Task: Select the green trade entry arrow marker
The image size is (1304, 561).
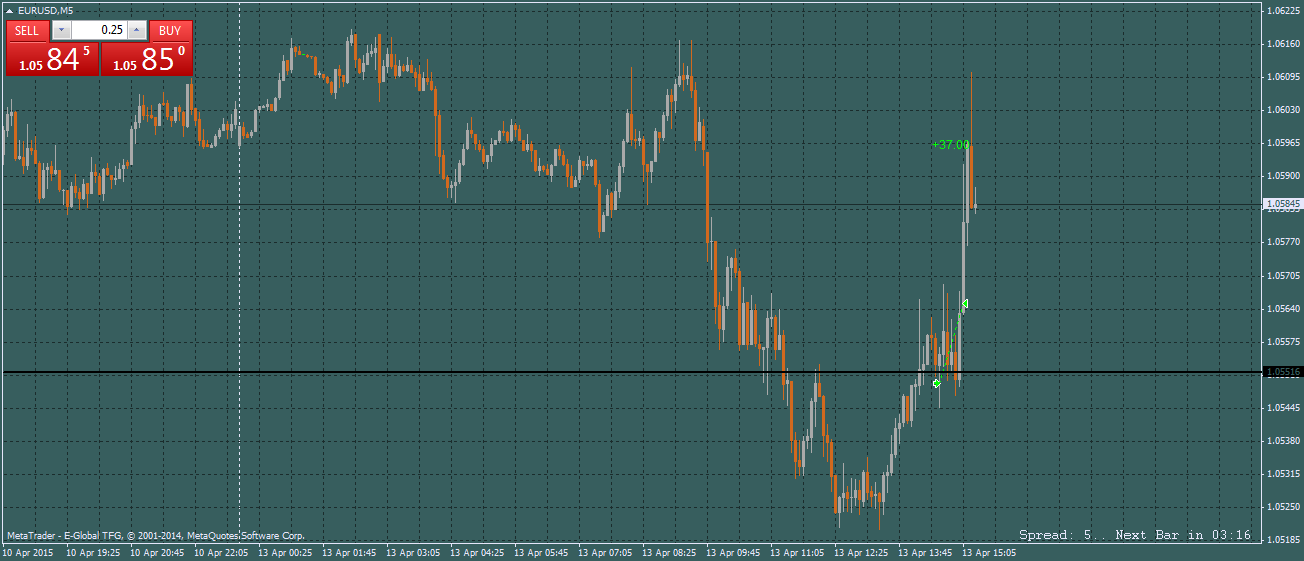Action: (x=937, y=383)
